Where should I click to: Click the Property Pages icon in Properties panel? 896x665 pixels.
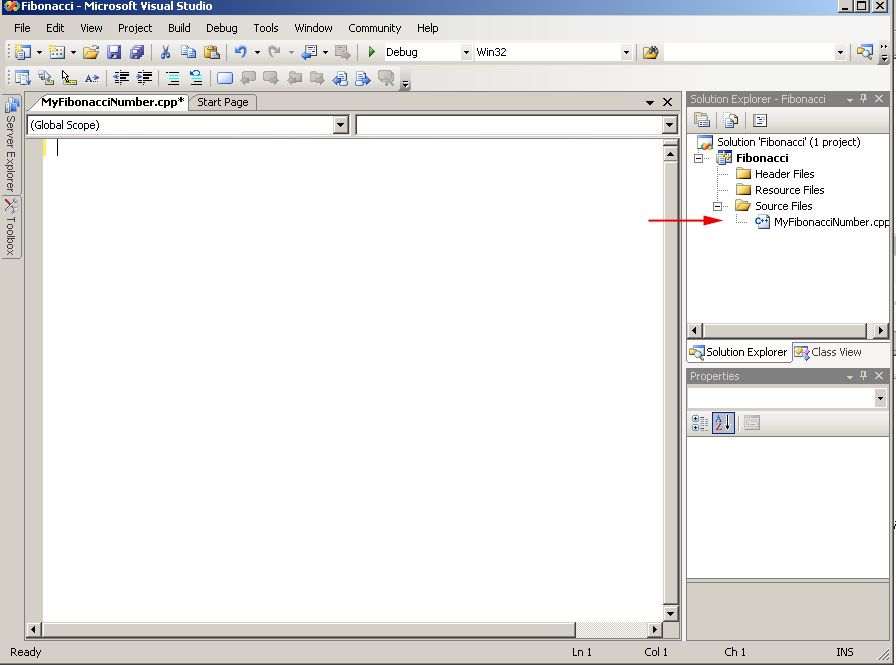[752, 423]
